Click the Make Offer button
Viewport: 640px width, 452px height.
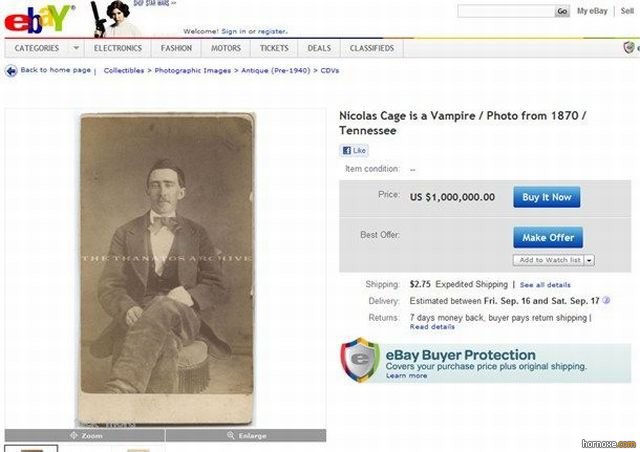(x=548, y=237)
